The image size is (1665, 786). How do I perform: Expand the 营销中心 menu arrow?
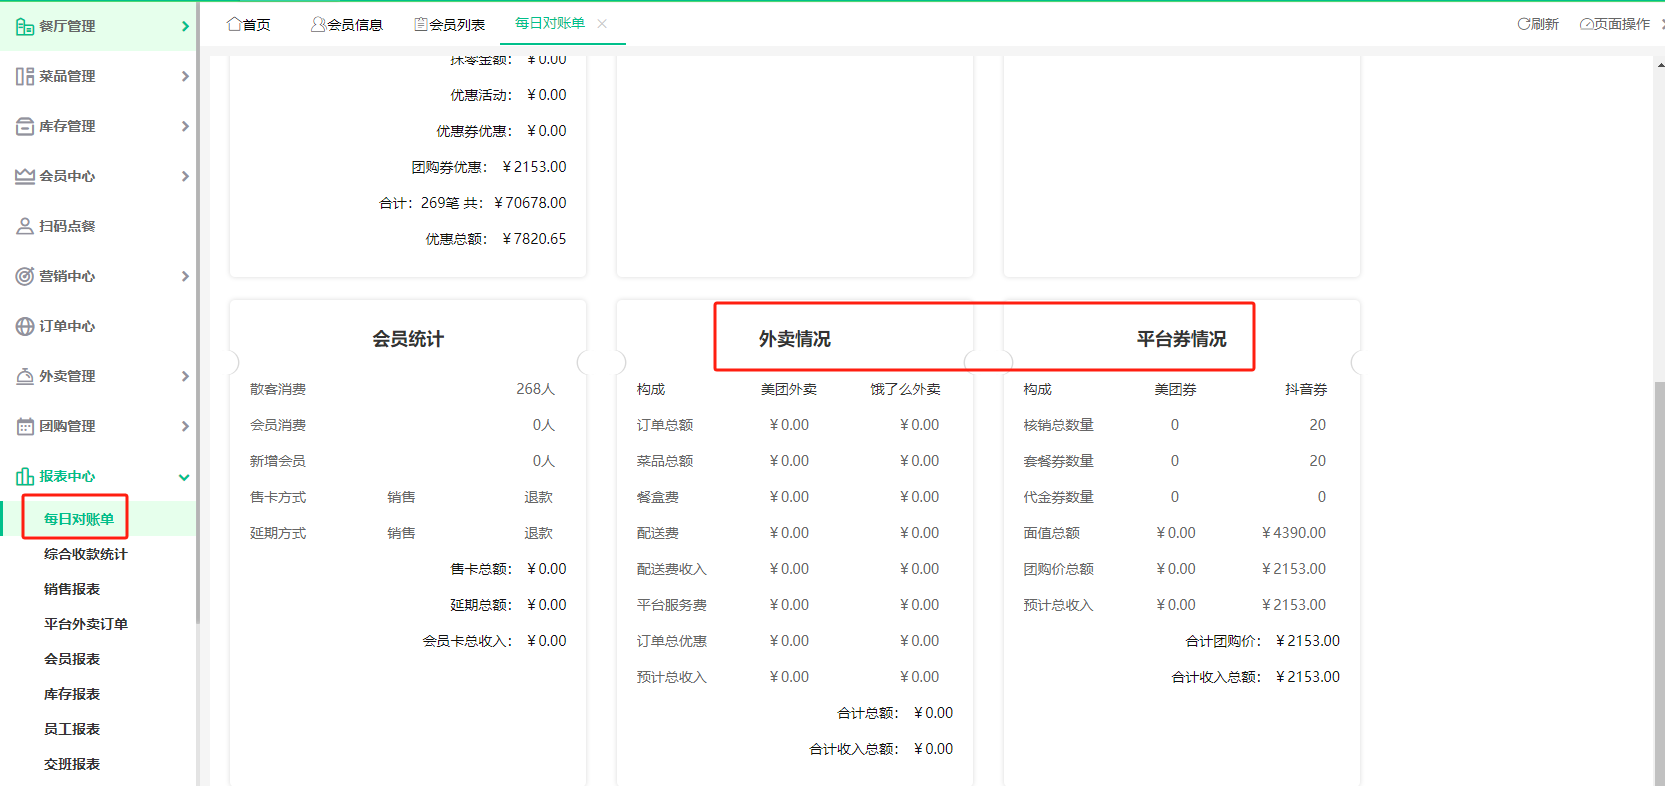point(185,276)
